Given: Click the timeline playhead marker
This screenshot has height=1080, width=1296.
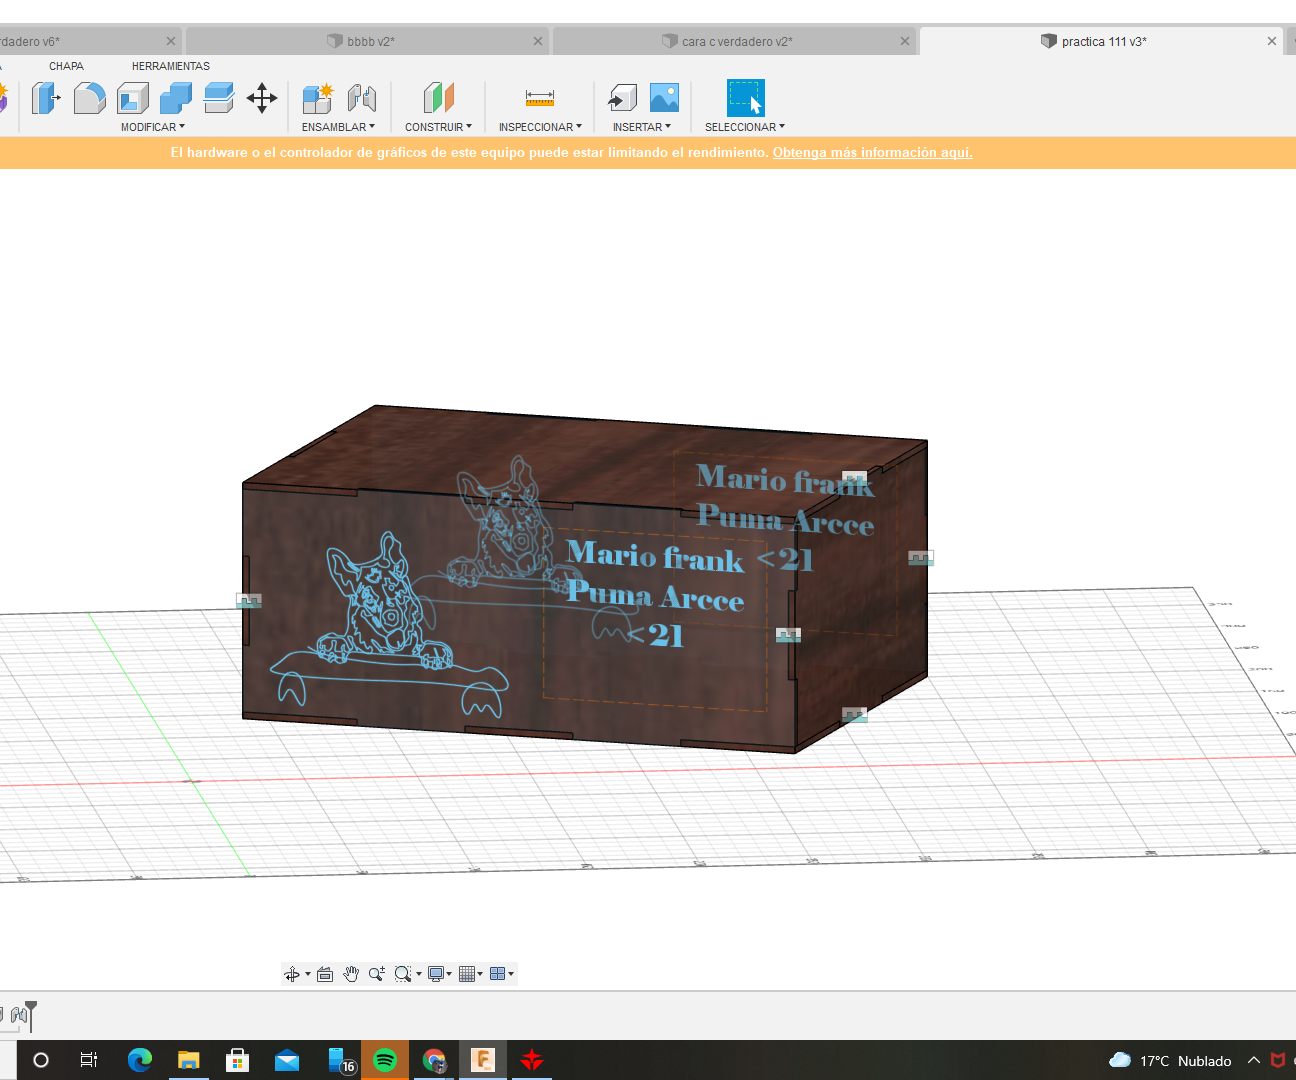Looking at the screenshot, I should coord(31,1014).
